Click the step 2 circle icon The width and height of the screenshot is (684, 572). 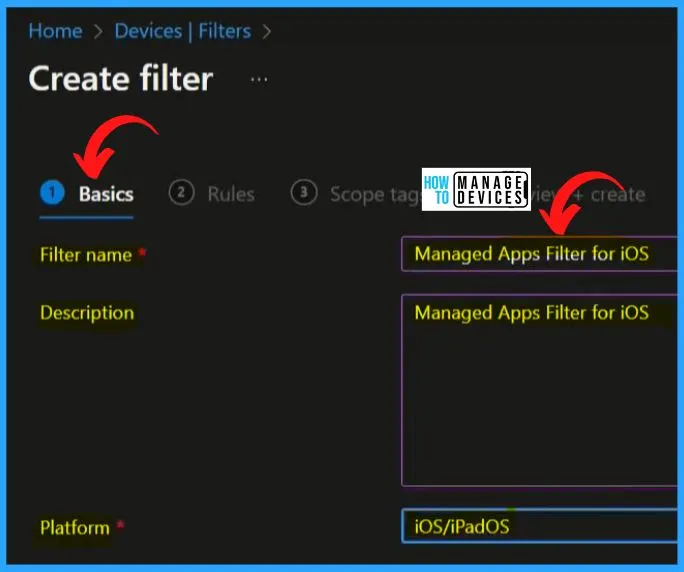(181, 193)
